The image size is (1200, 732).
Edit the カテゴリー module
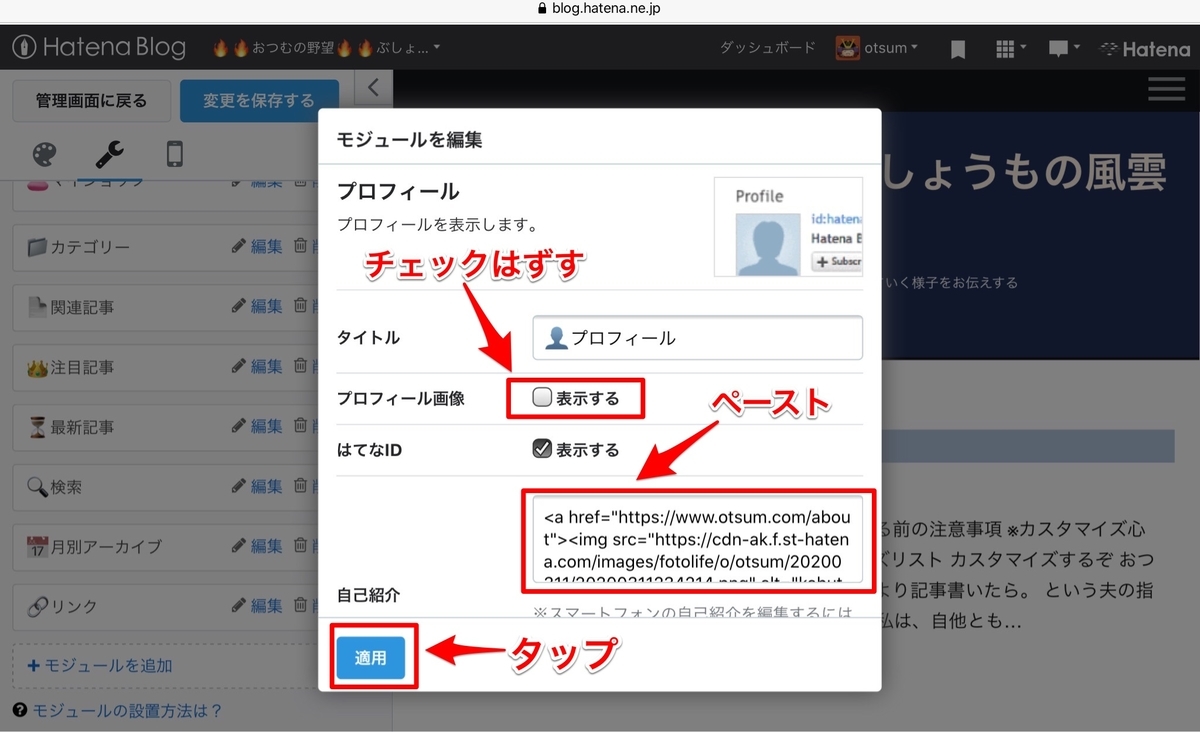click(x=257, y=247)
